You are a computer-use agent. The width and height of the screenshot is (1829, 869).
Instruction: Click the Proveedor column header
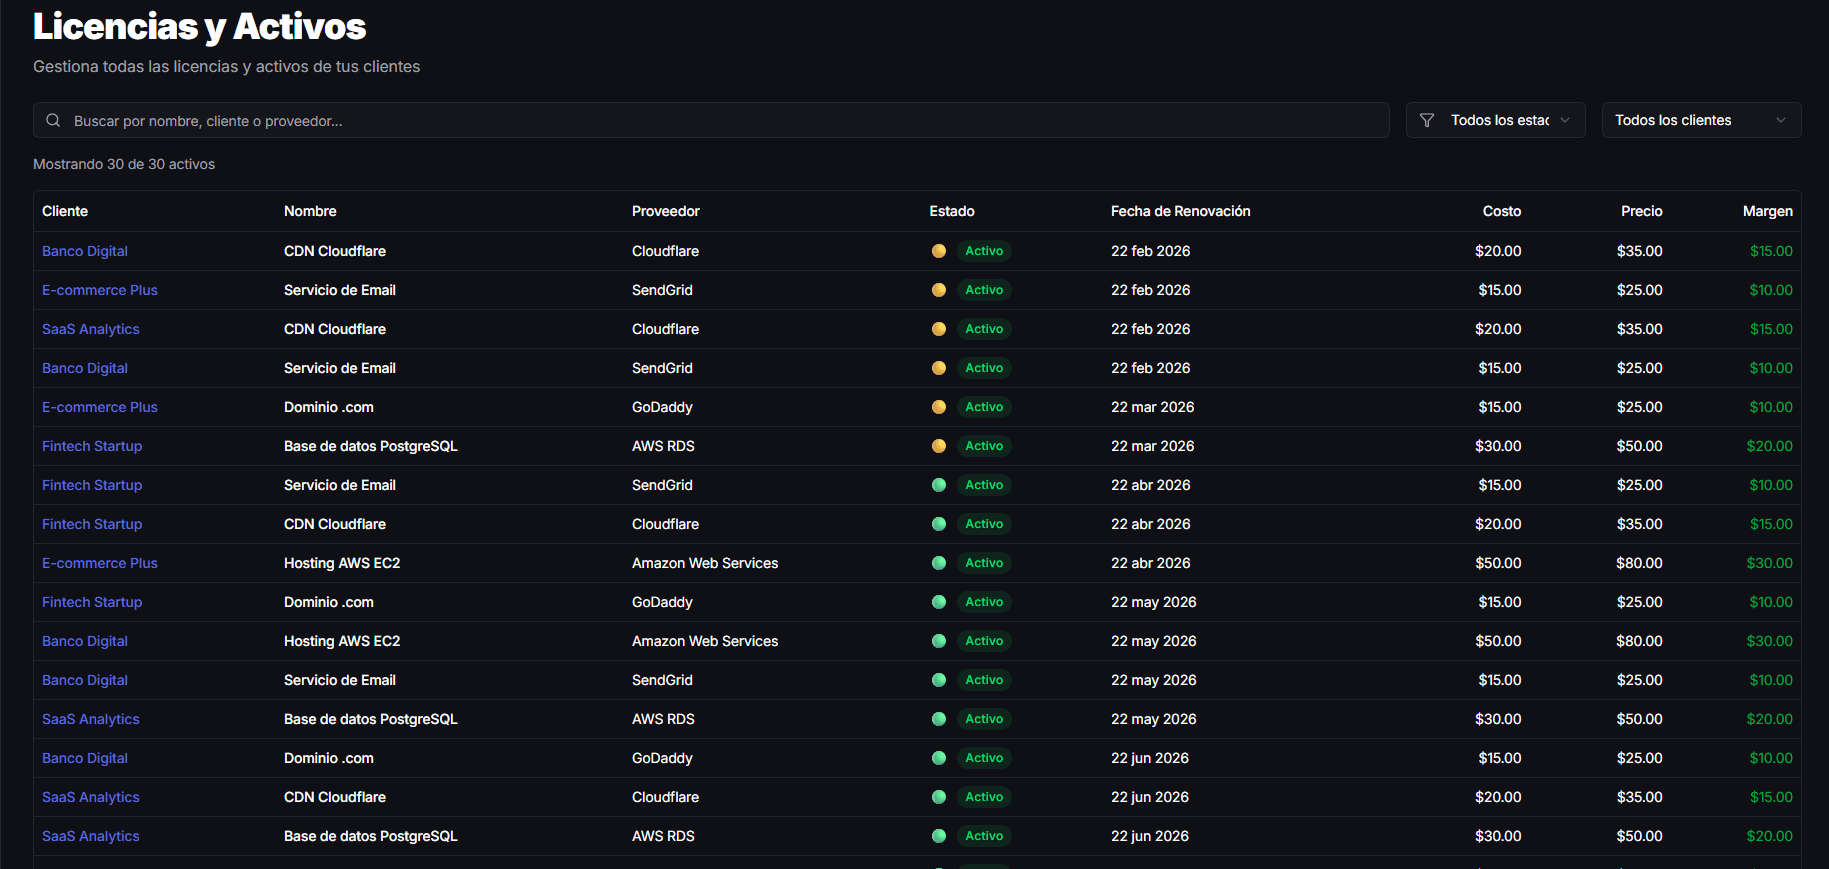click(x=665, y=211)
